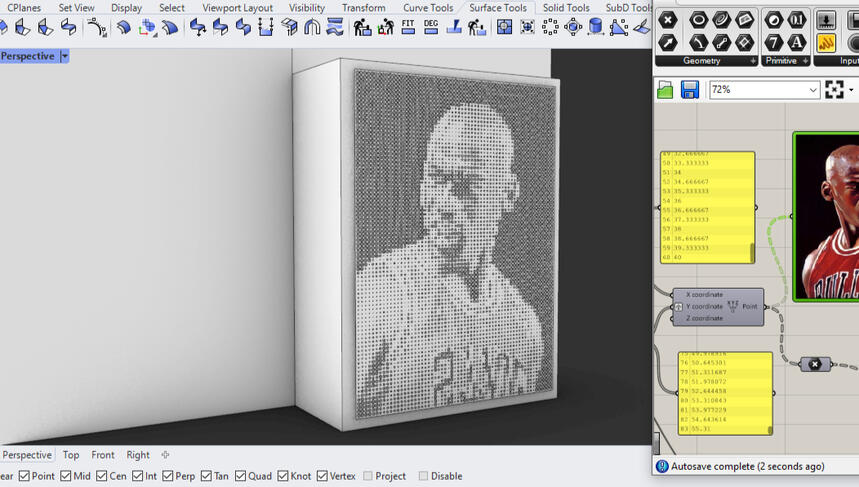Select the Boolean parameter icon in Primitive
859x487 pixels.
(774, 21)
